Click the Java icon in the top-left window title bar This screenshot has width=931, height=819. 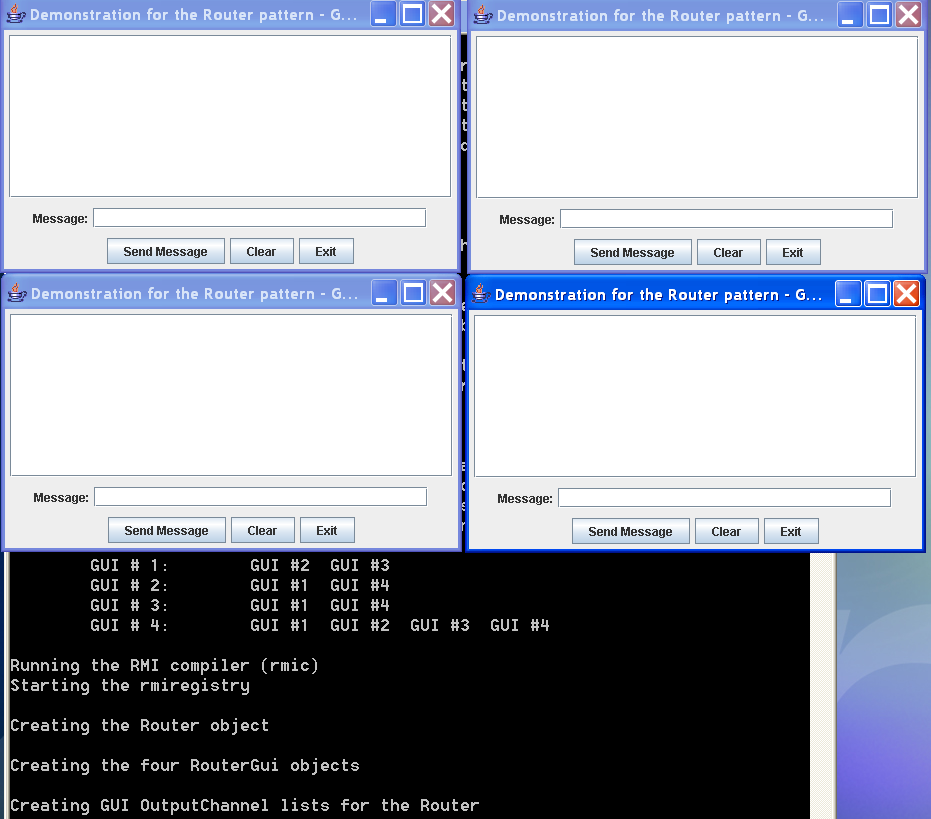16,15
